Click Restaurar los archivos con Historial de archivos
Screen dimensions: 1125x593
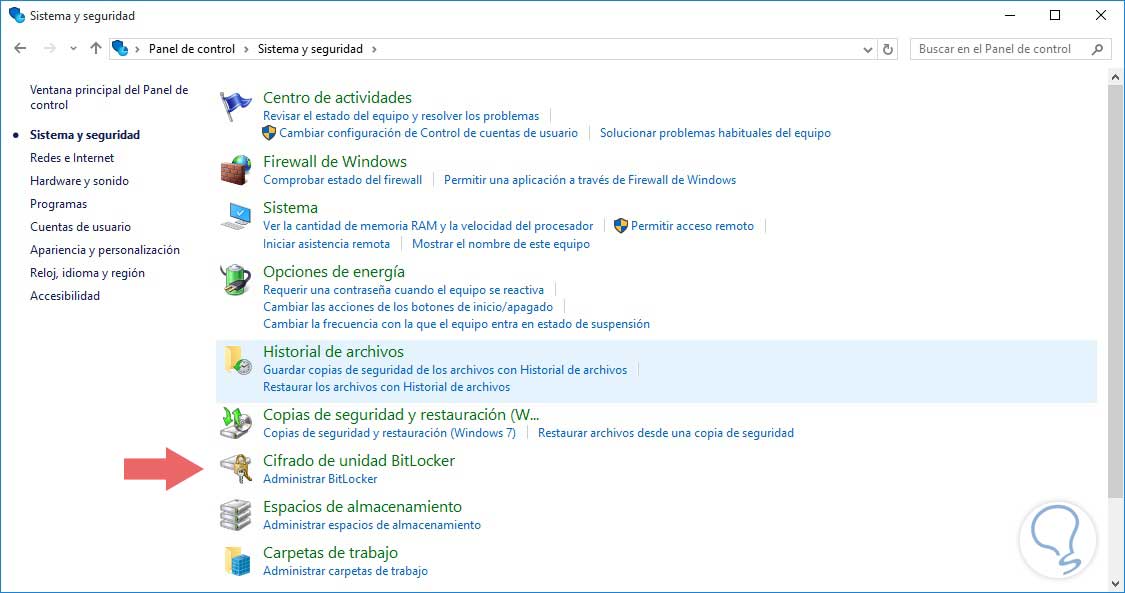tap(386, 386)
